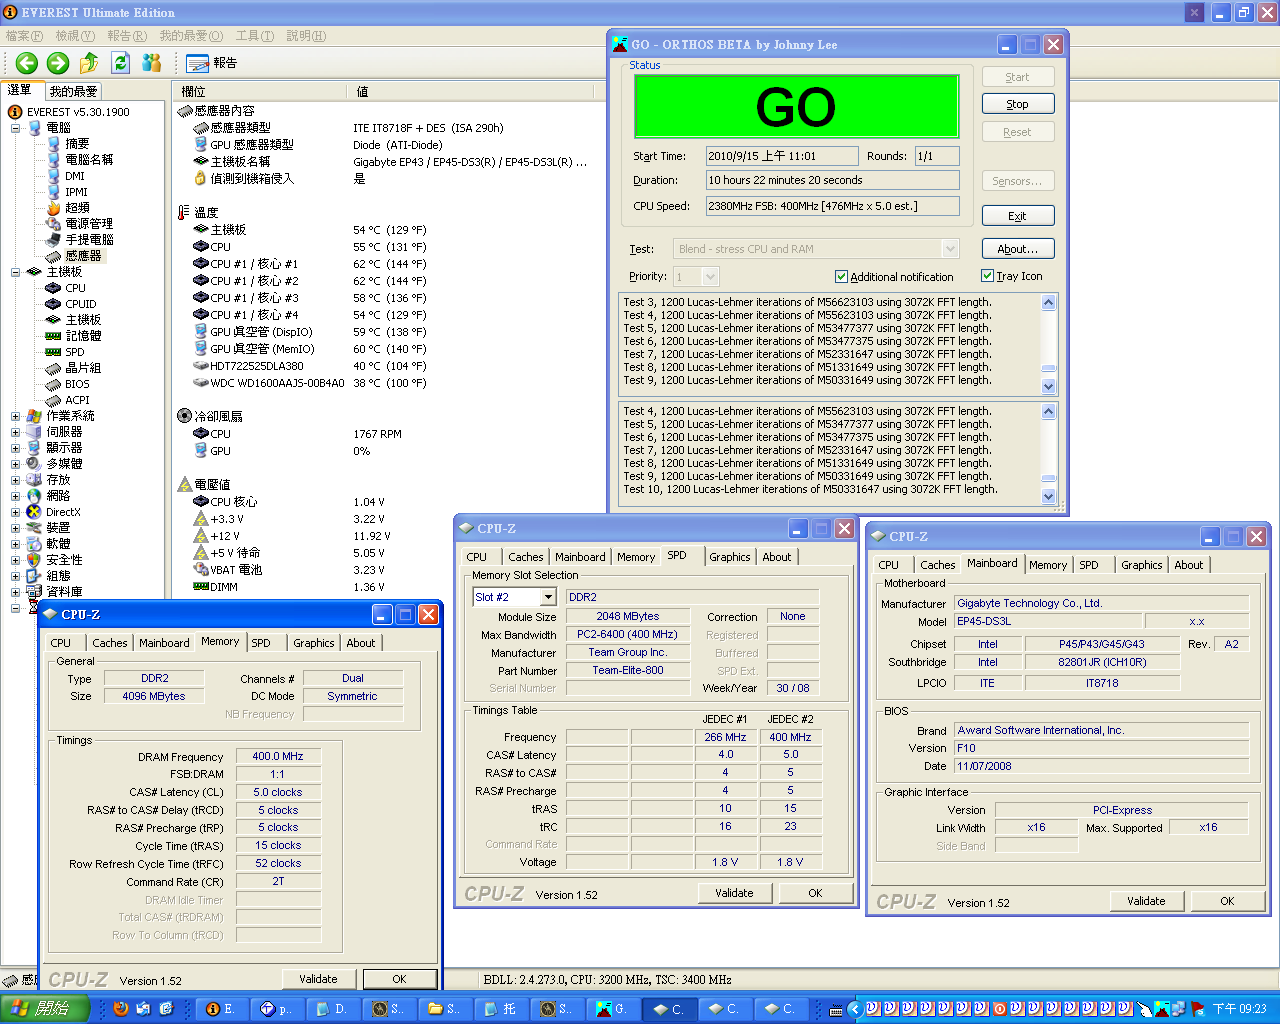1280x1024 pixels.
Task: Click the 冷卻風扇 fan icon in sensor list
Action: click(184, 416)
